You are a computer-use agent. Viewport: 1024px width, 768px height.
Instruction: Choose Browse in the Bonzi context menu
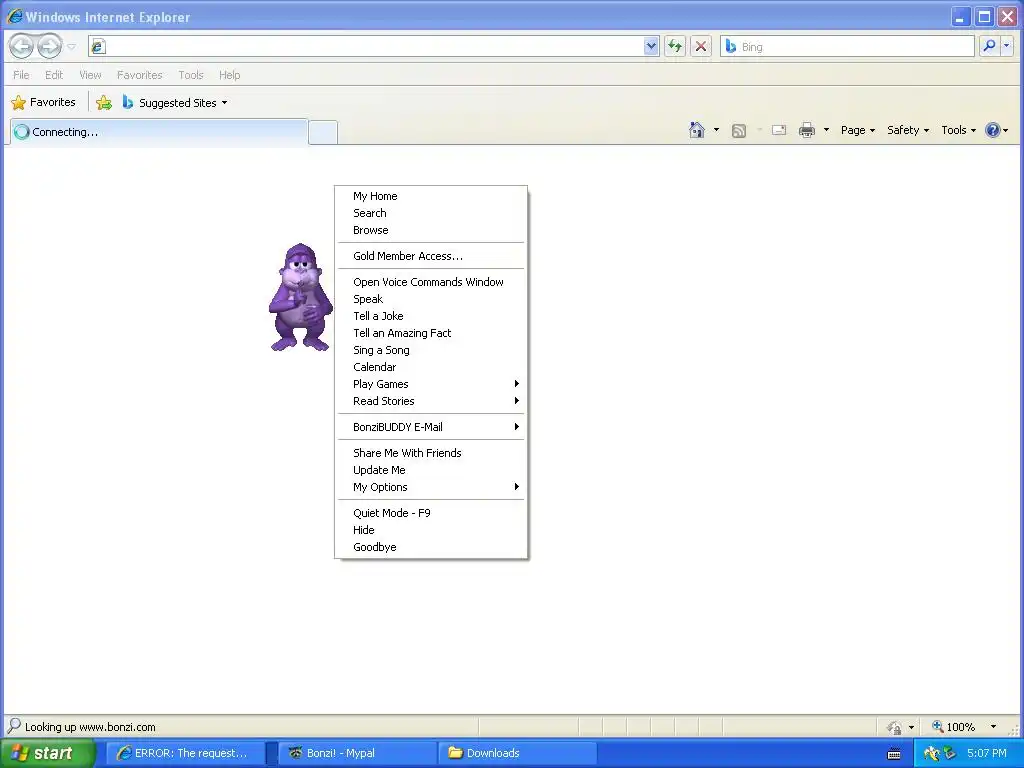click(431, 230)
